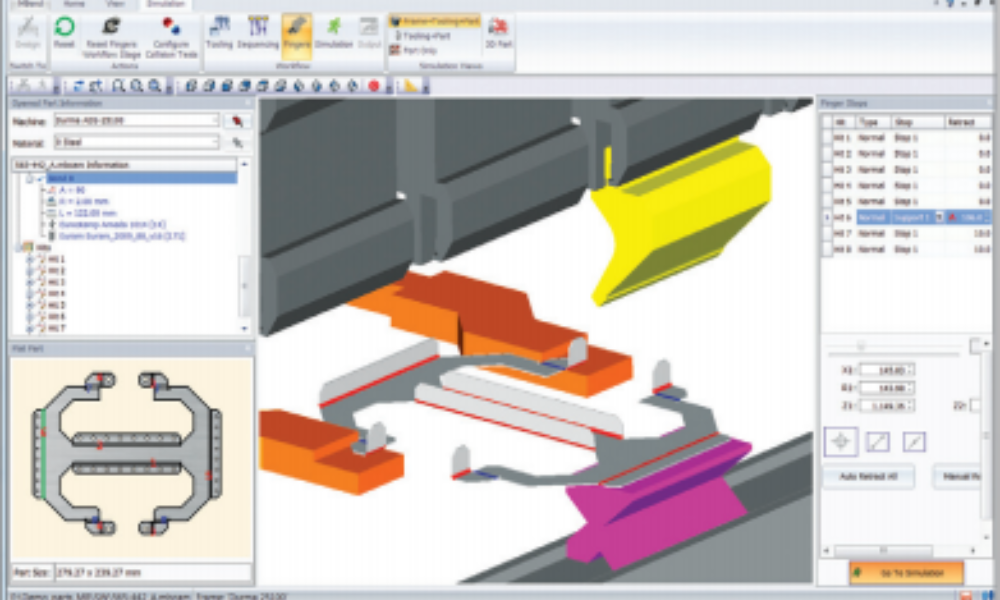The height and width of the screenshot is (600, 1000).
Task: Select the Sequencing workflow icon
Action: pyautogui.click(x=257, y=31)
